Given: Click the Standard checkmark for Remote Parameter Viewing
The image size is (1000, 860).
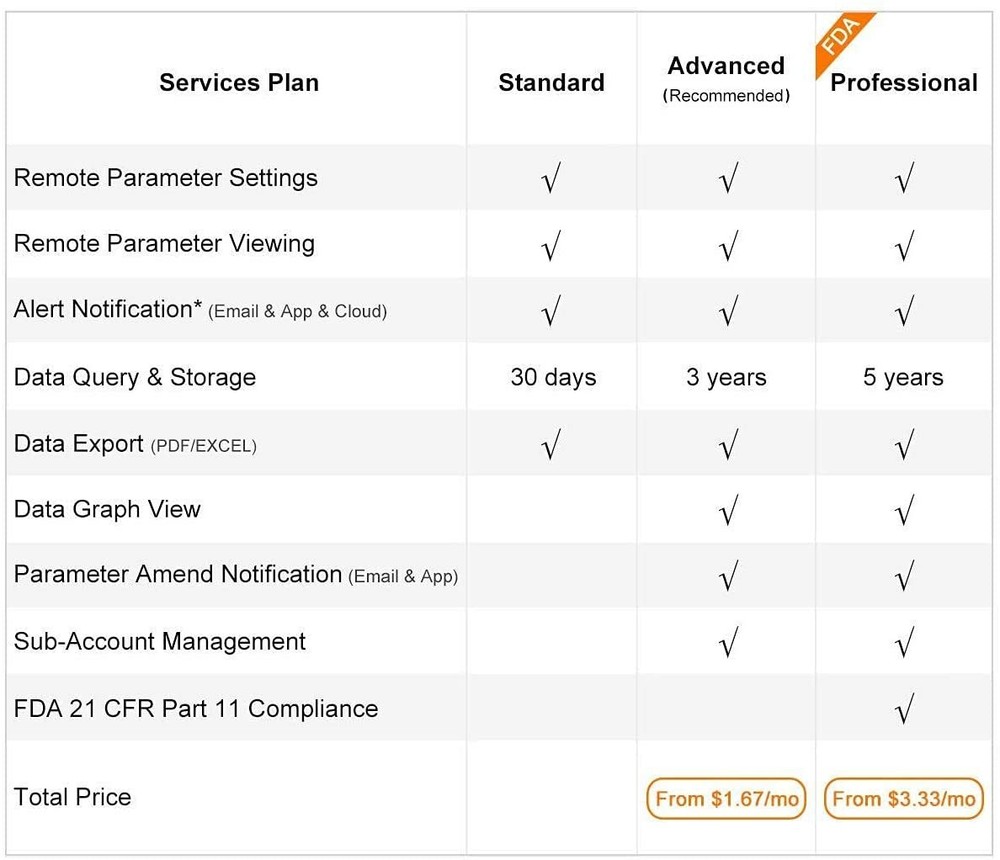Looking at the screenshot, I should [x=550, y=245].
